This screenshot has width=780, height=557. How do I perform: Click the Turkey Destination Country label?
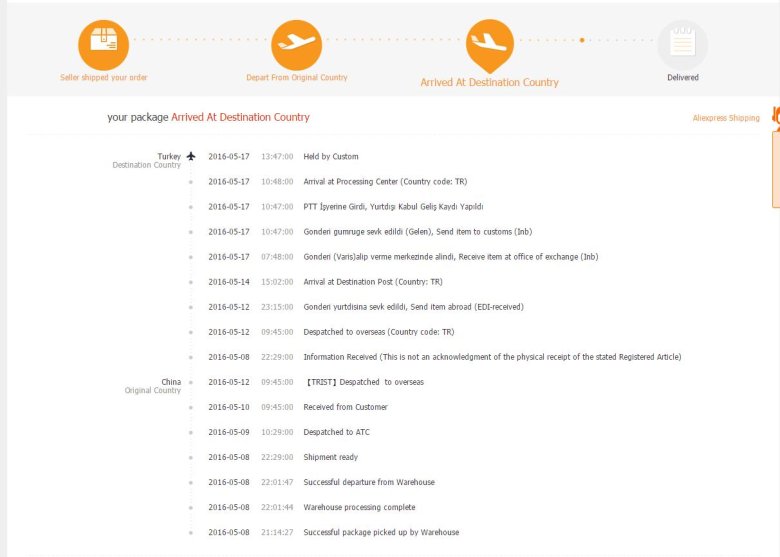[148, 160]
